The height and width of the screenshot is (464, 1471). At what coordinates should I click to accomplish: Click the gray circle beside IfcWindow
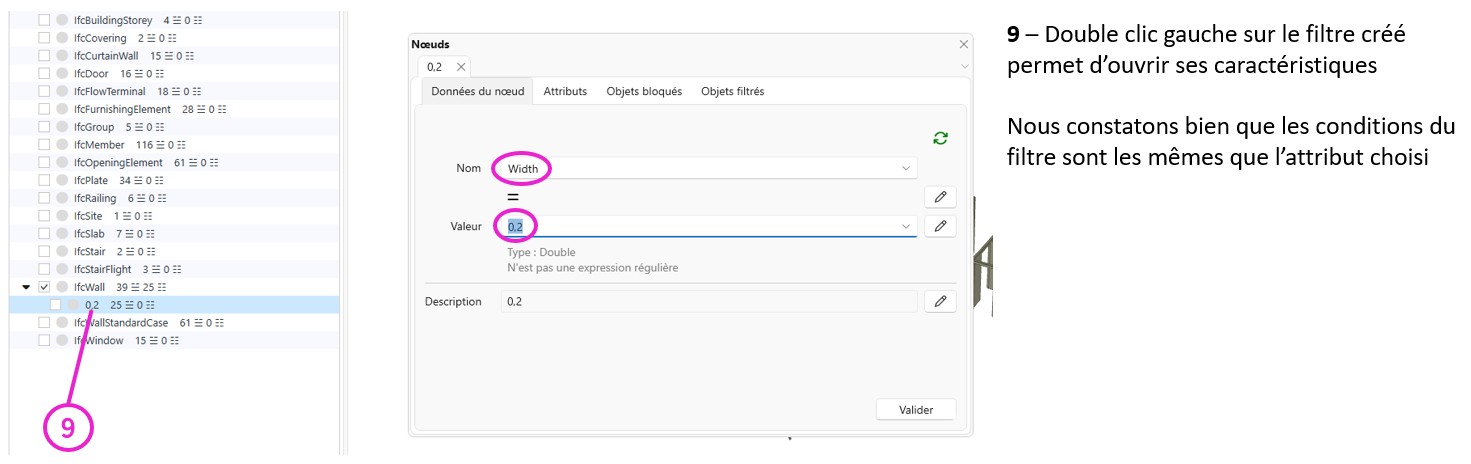point(62,341)
